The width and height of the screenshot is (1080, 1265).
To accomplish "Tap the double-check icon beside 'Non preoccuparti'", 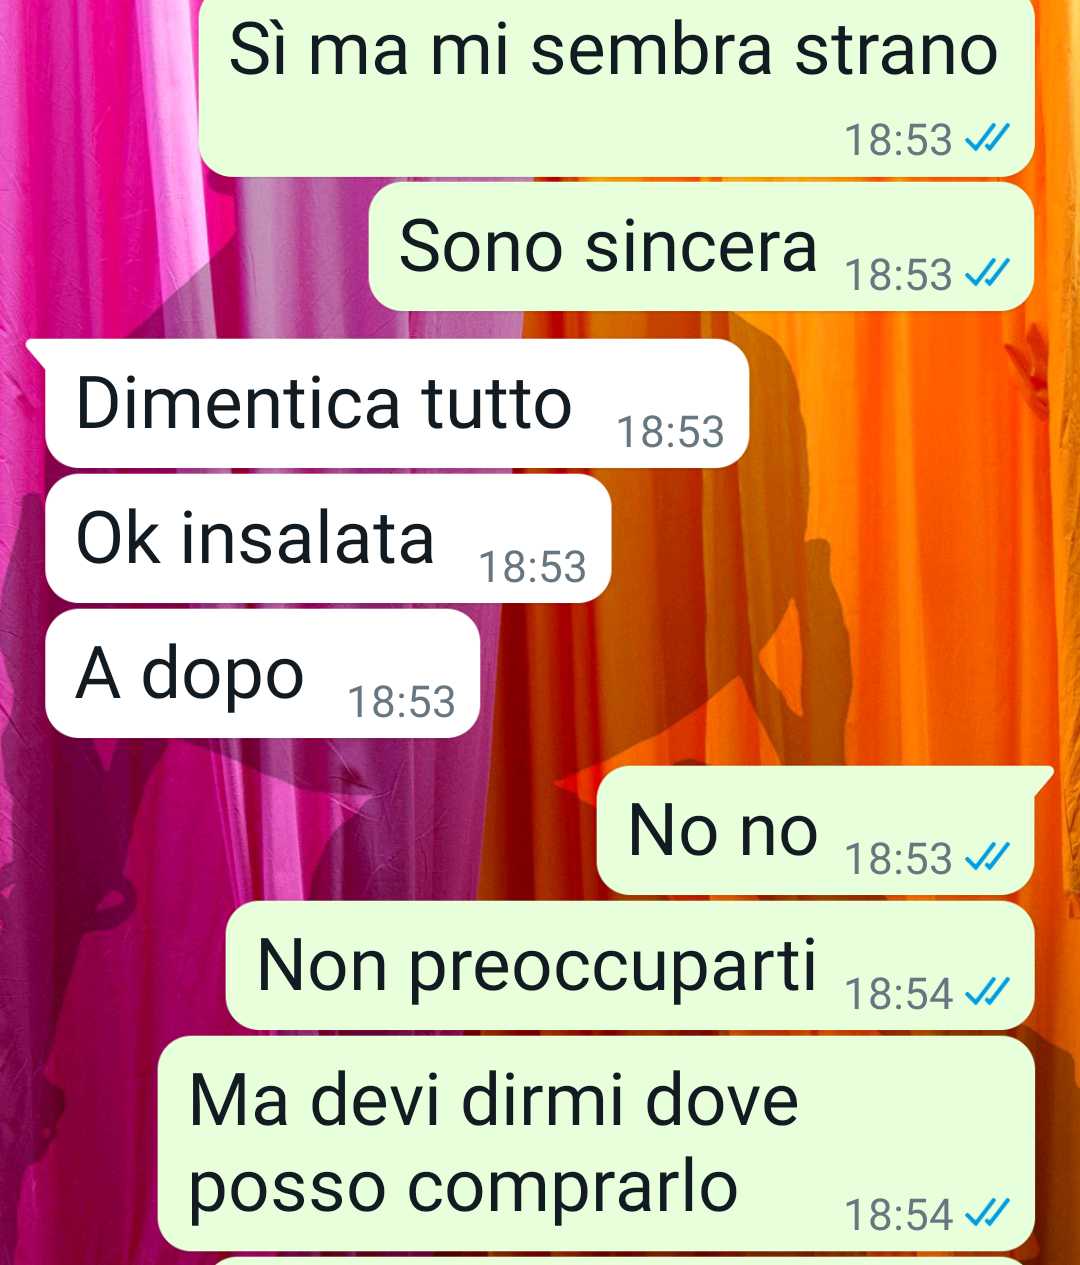I will tap(985, 992).
